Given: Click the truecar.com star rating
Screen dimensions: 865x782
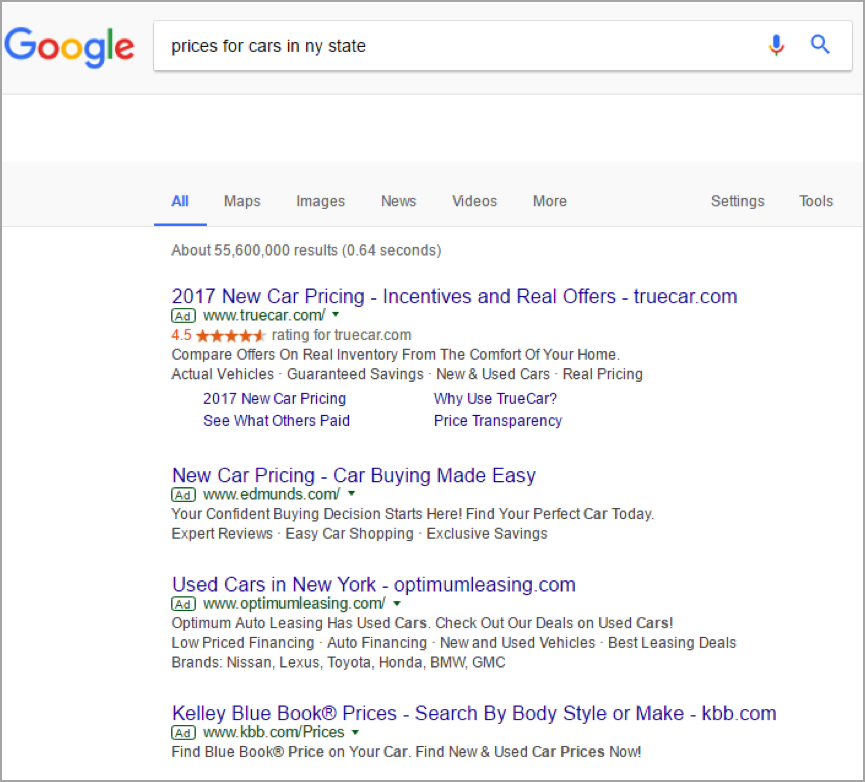Looking at the screenshot, I should [x=231, y=335].
